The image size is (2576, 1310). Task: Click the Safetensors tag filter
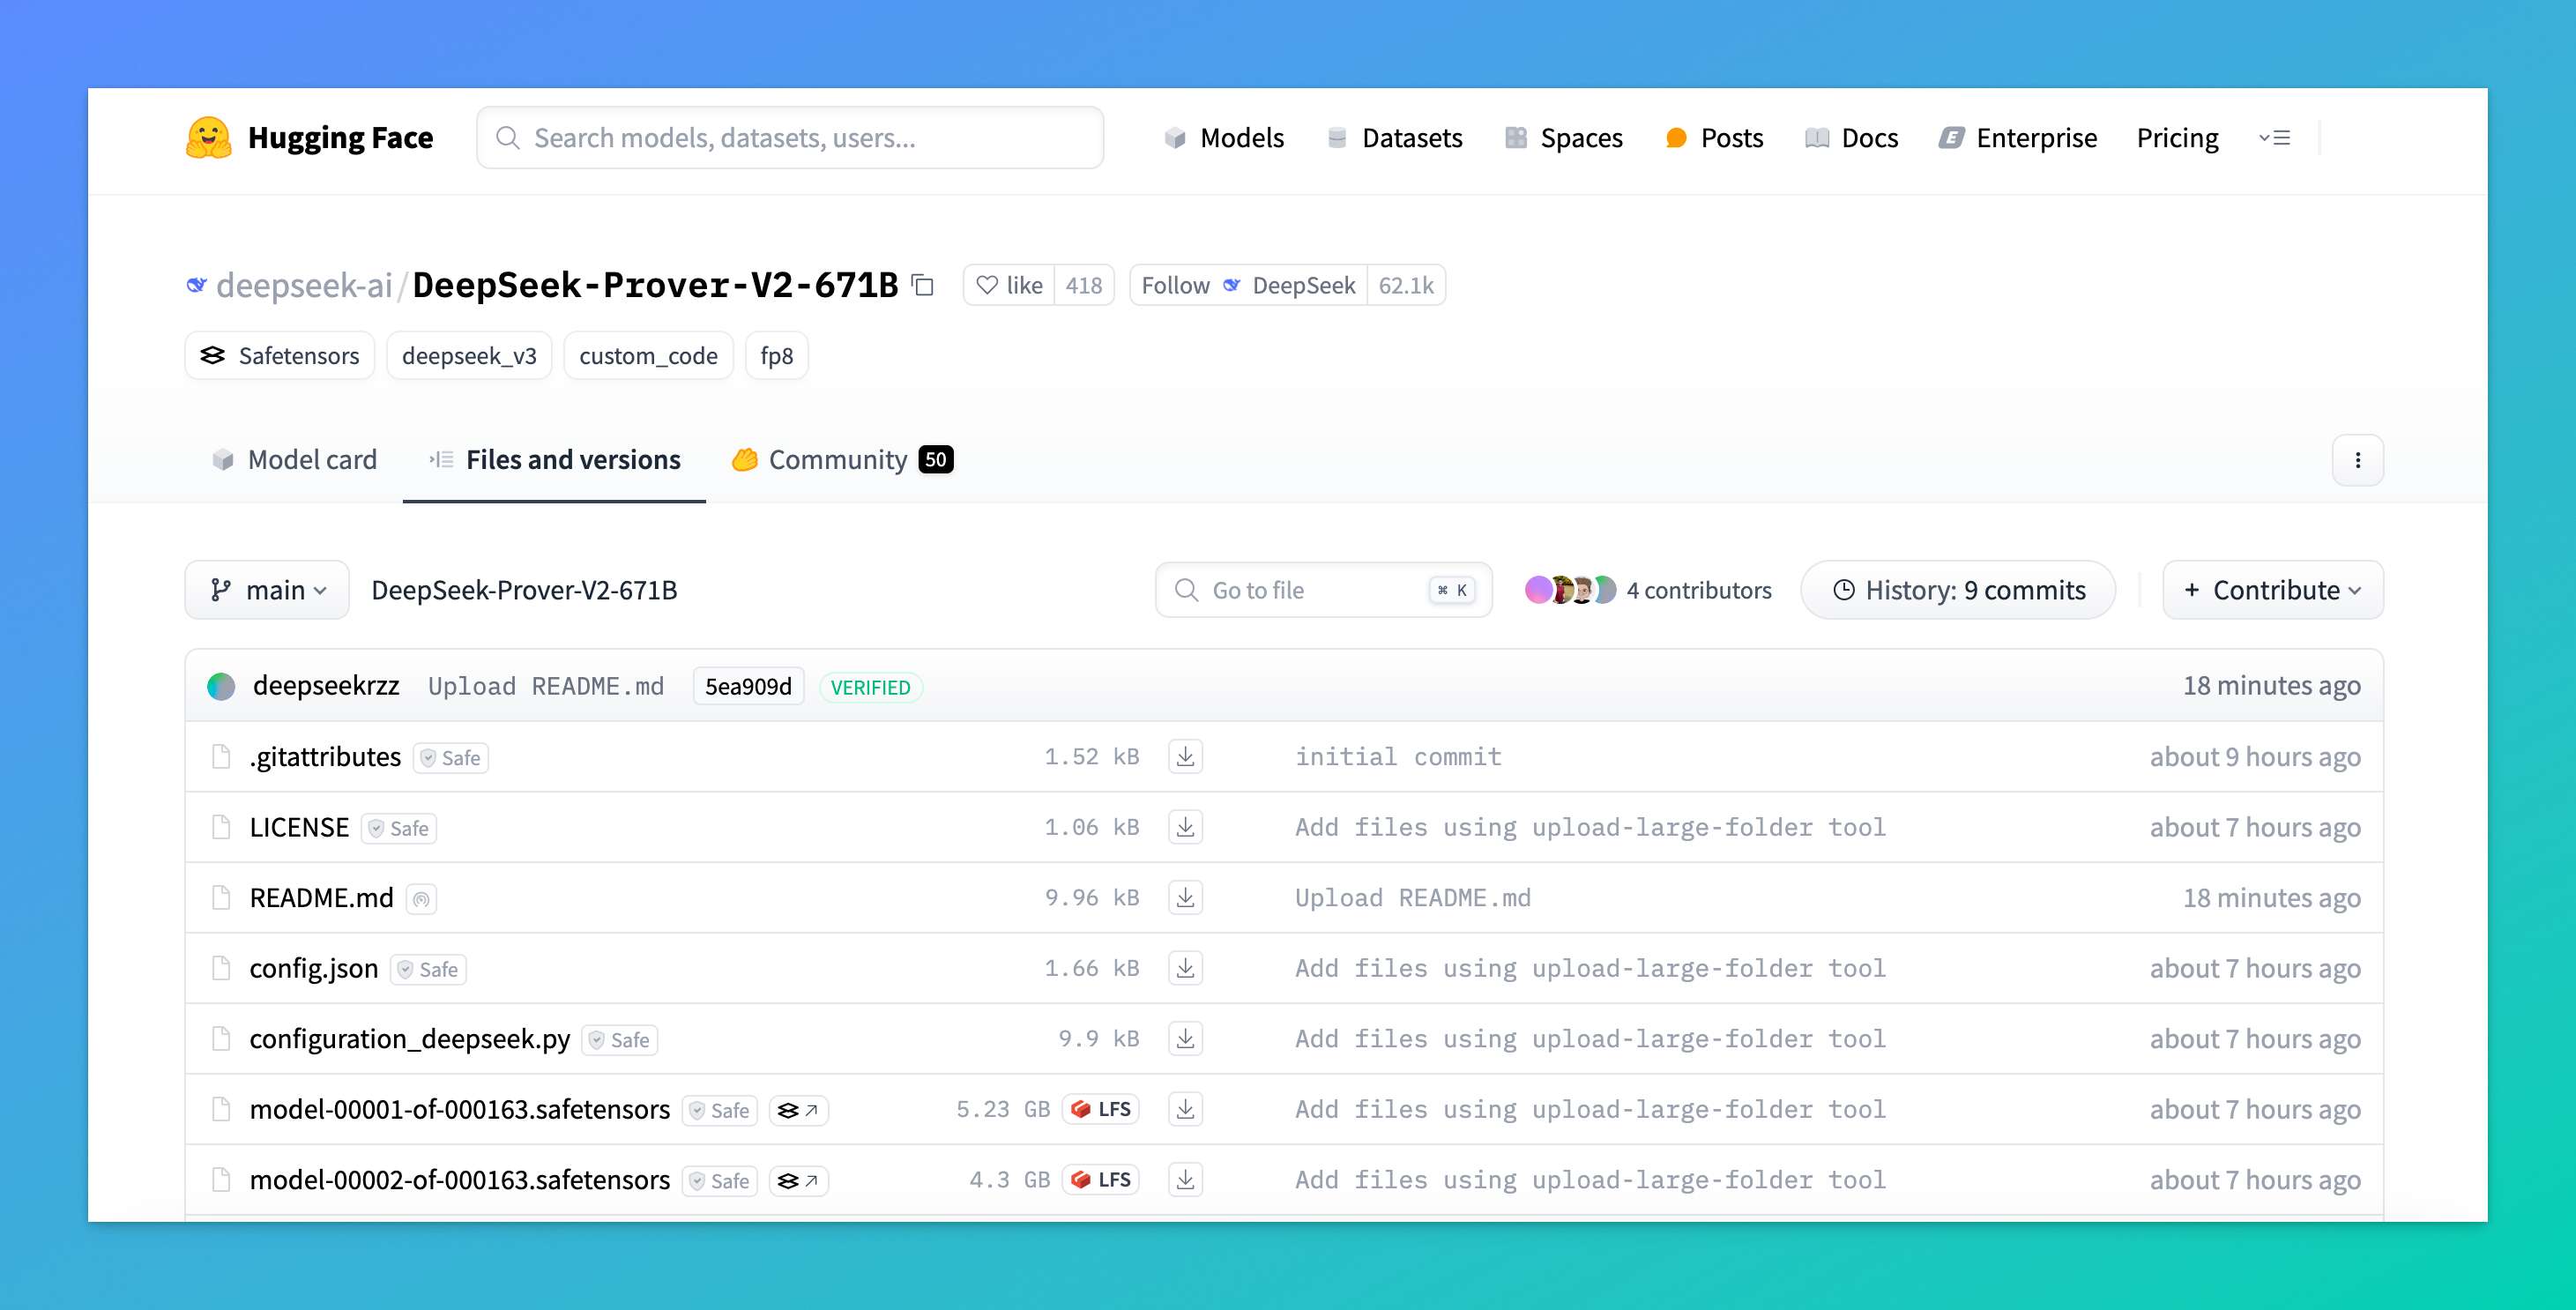pos(280,356)
